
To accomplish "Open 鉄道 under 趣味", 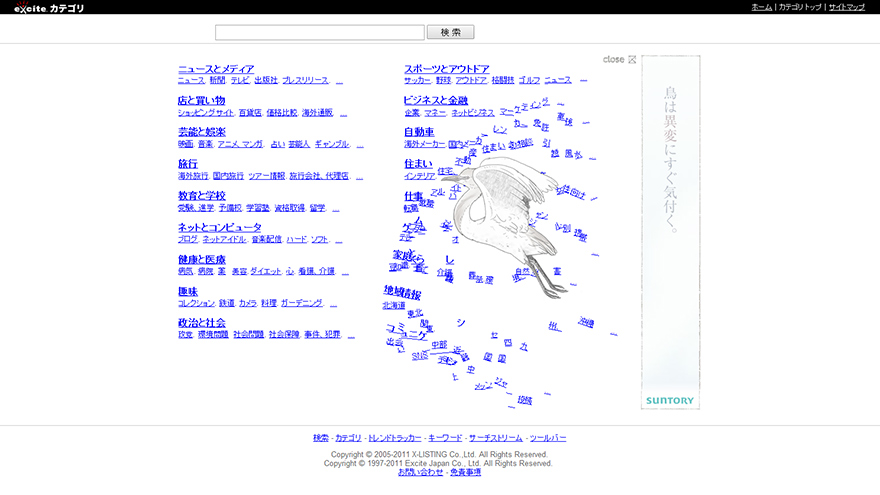I will pos(227,303).
